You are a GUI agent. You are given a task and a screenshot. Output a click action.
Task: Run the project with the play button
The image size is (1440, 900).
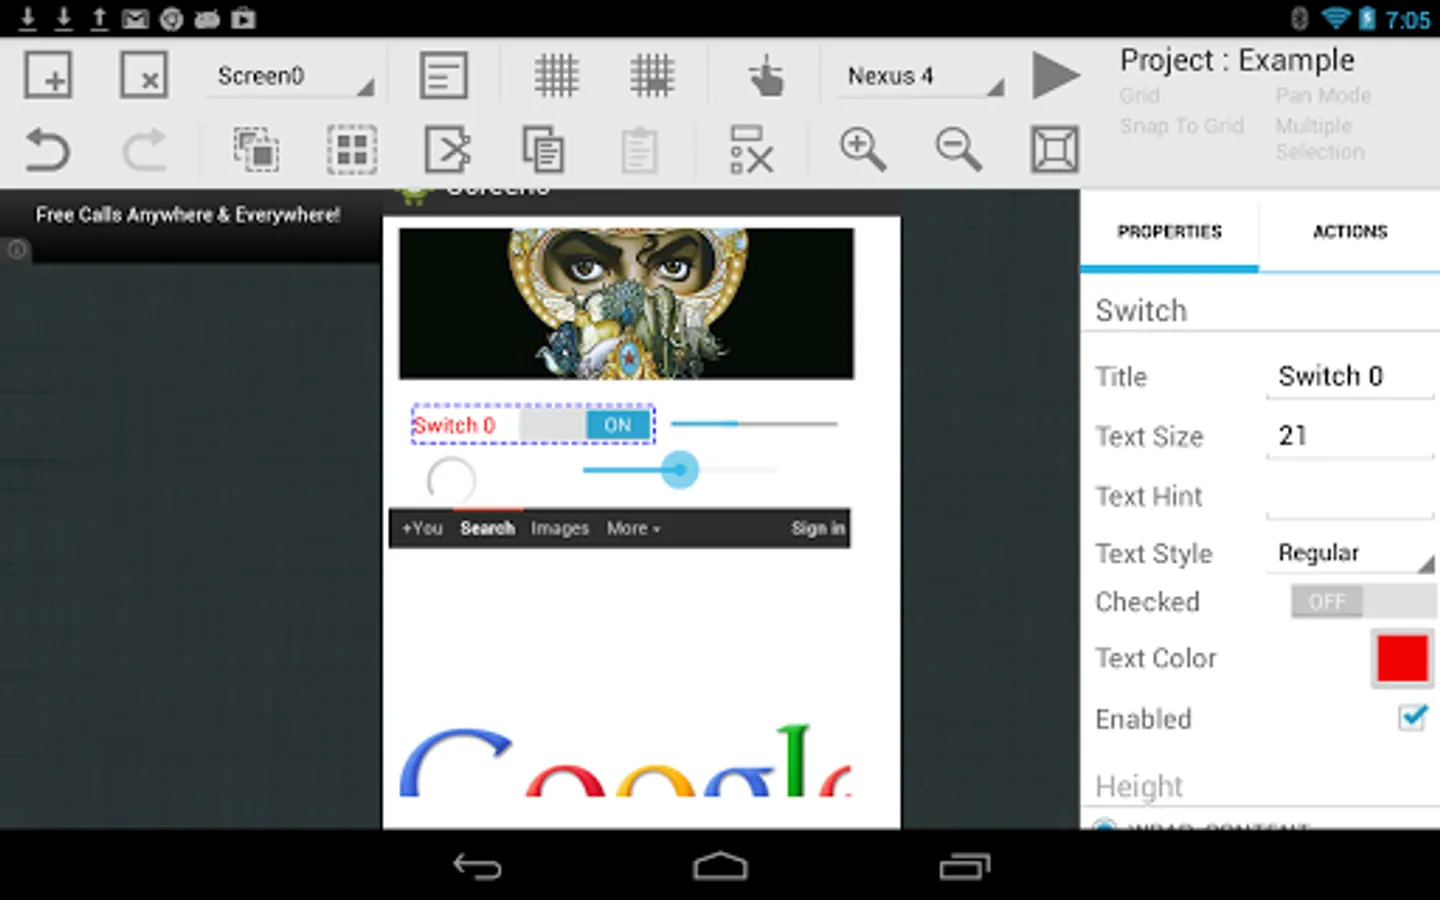tap(1055, 75)
